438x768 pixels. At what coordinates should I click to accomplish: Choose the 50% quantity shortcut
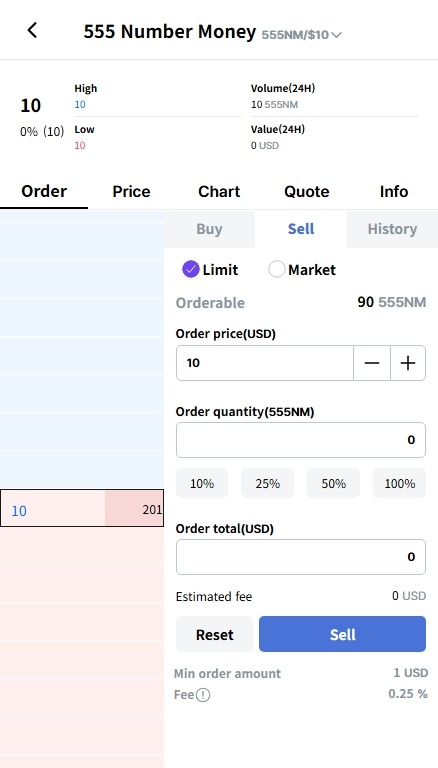(334, 483)
